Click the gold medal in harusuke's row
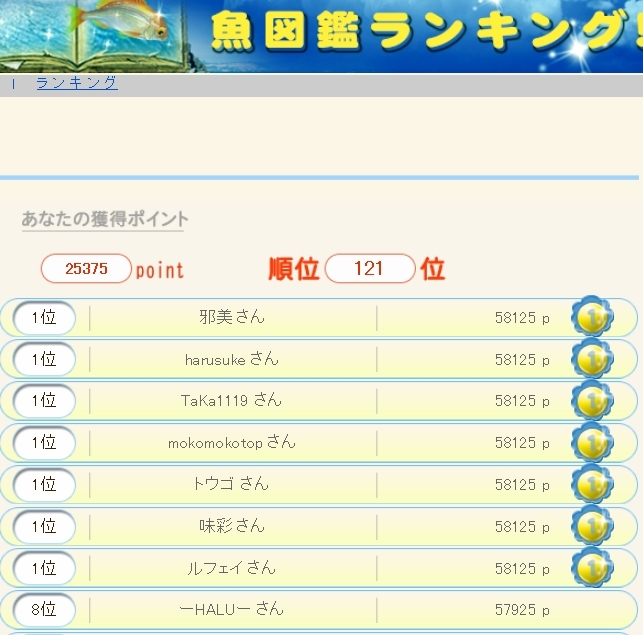 (592, 359)
